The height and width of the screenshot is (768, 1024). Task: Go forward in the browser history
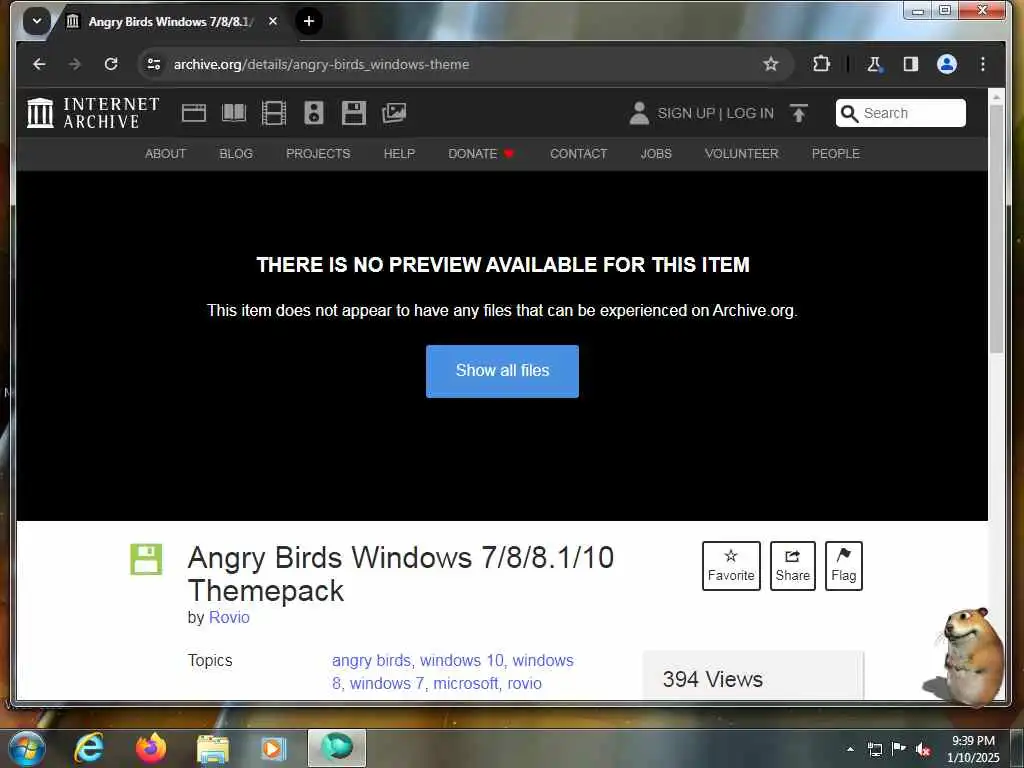(75, 64)
